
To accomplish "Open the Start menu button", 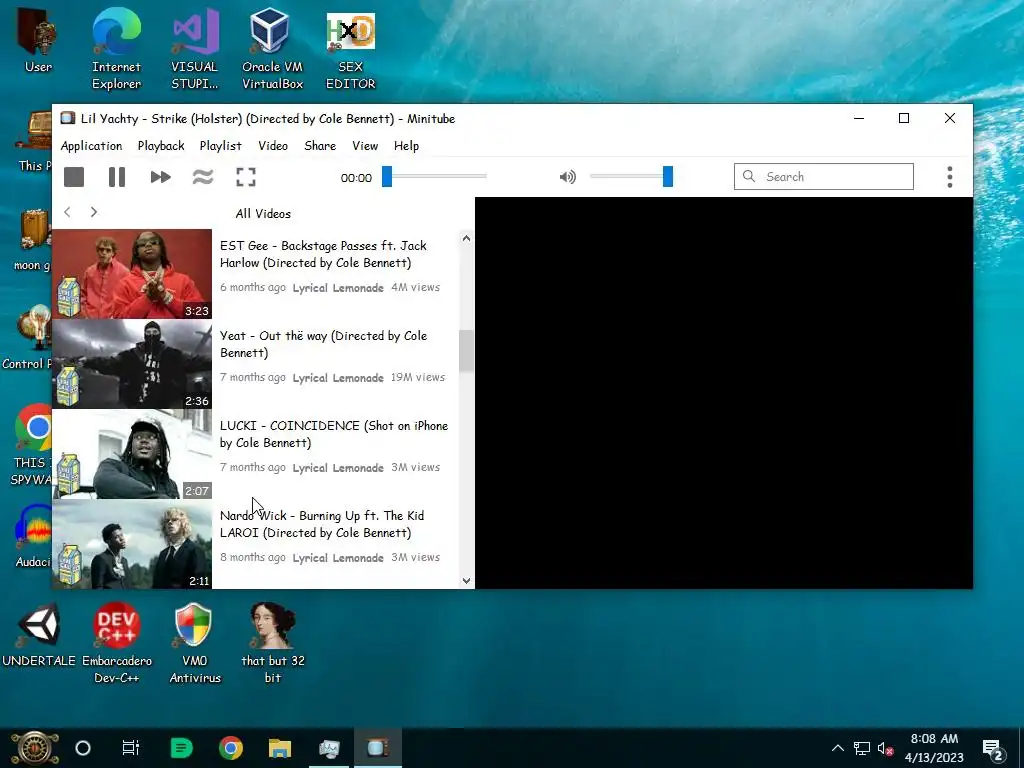I will click(x=34, y=748).
